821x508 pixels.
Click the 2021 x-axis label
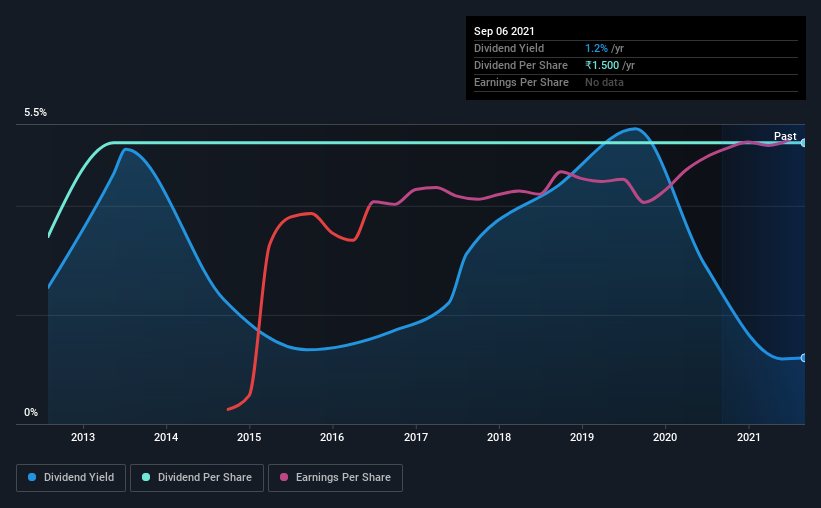click(749, 437)
